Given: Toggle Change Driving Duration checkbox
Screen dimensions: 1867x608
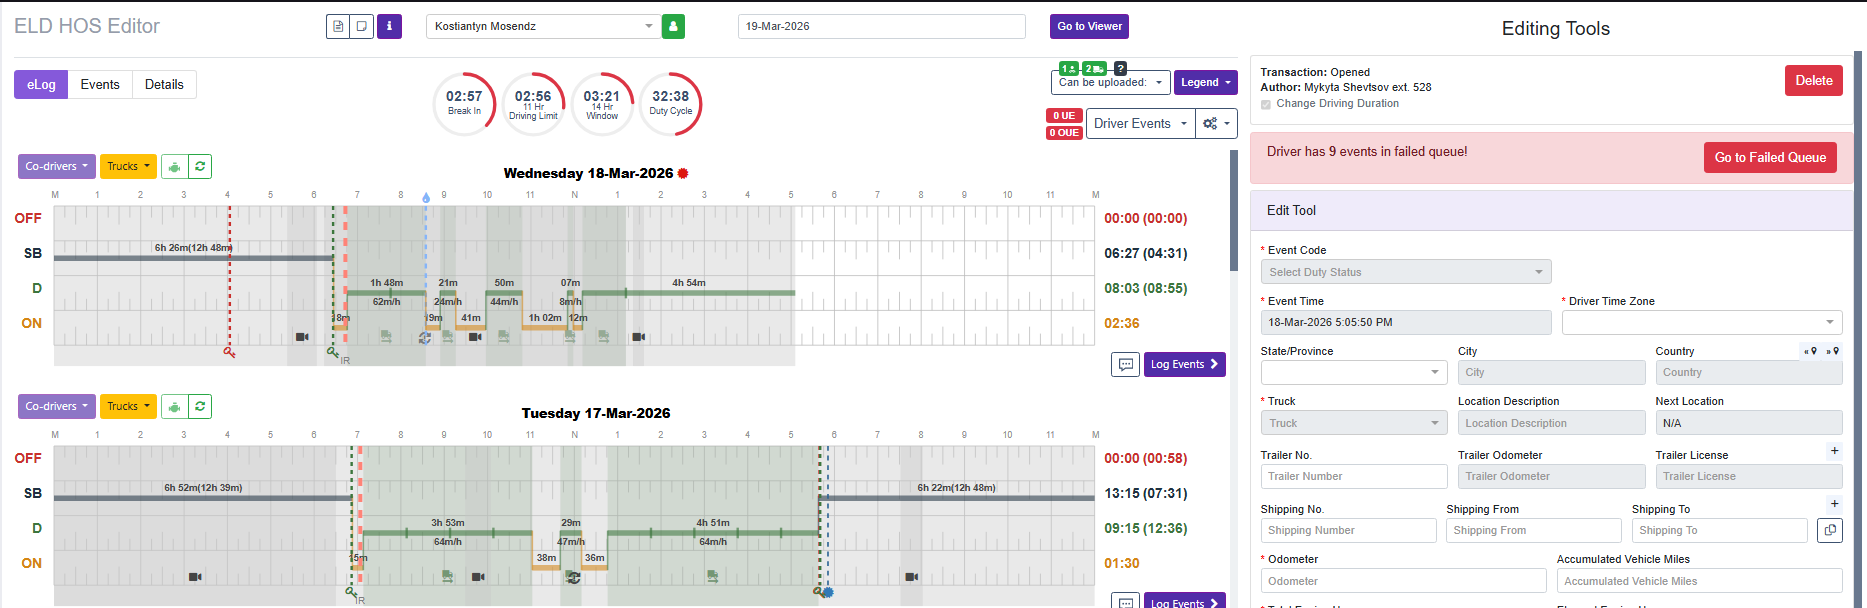Looking at the screenshot, I should pyautogui.click(x=1266, y=104).
